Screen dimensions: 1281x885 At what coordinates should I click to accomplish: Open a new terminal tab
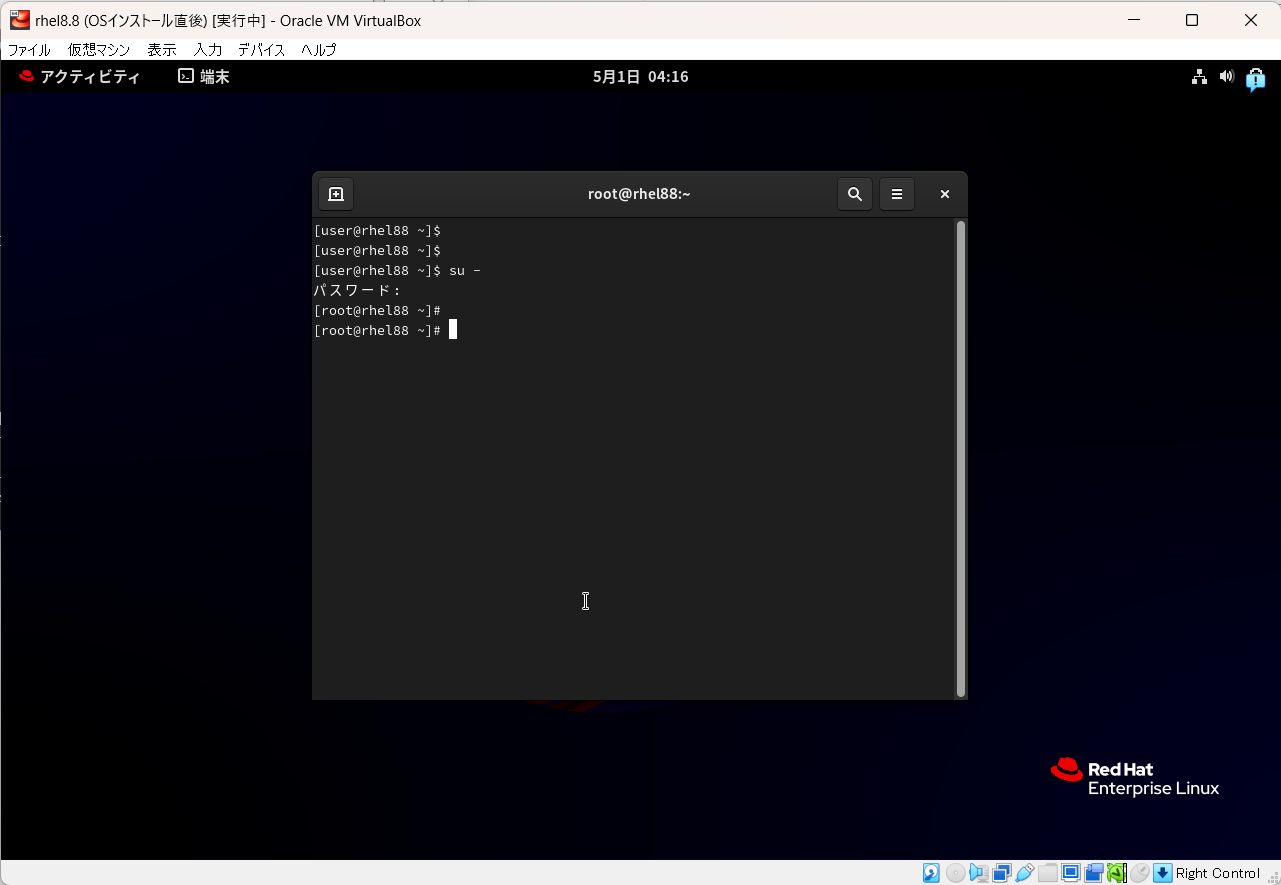coord(335,194)
